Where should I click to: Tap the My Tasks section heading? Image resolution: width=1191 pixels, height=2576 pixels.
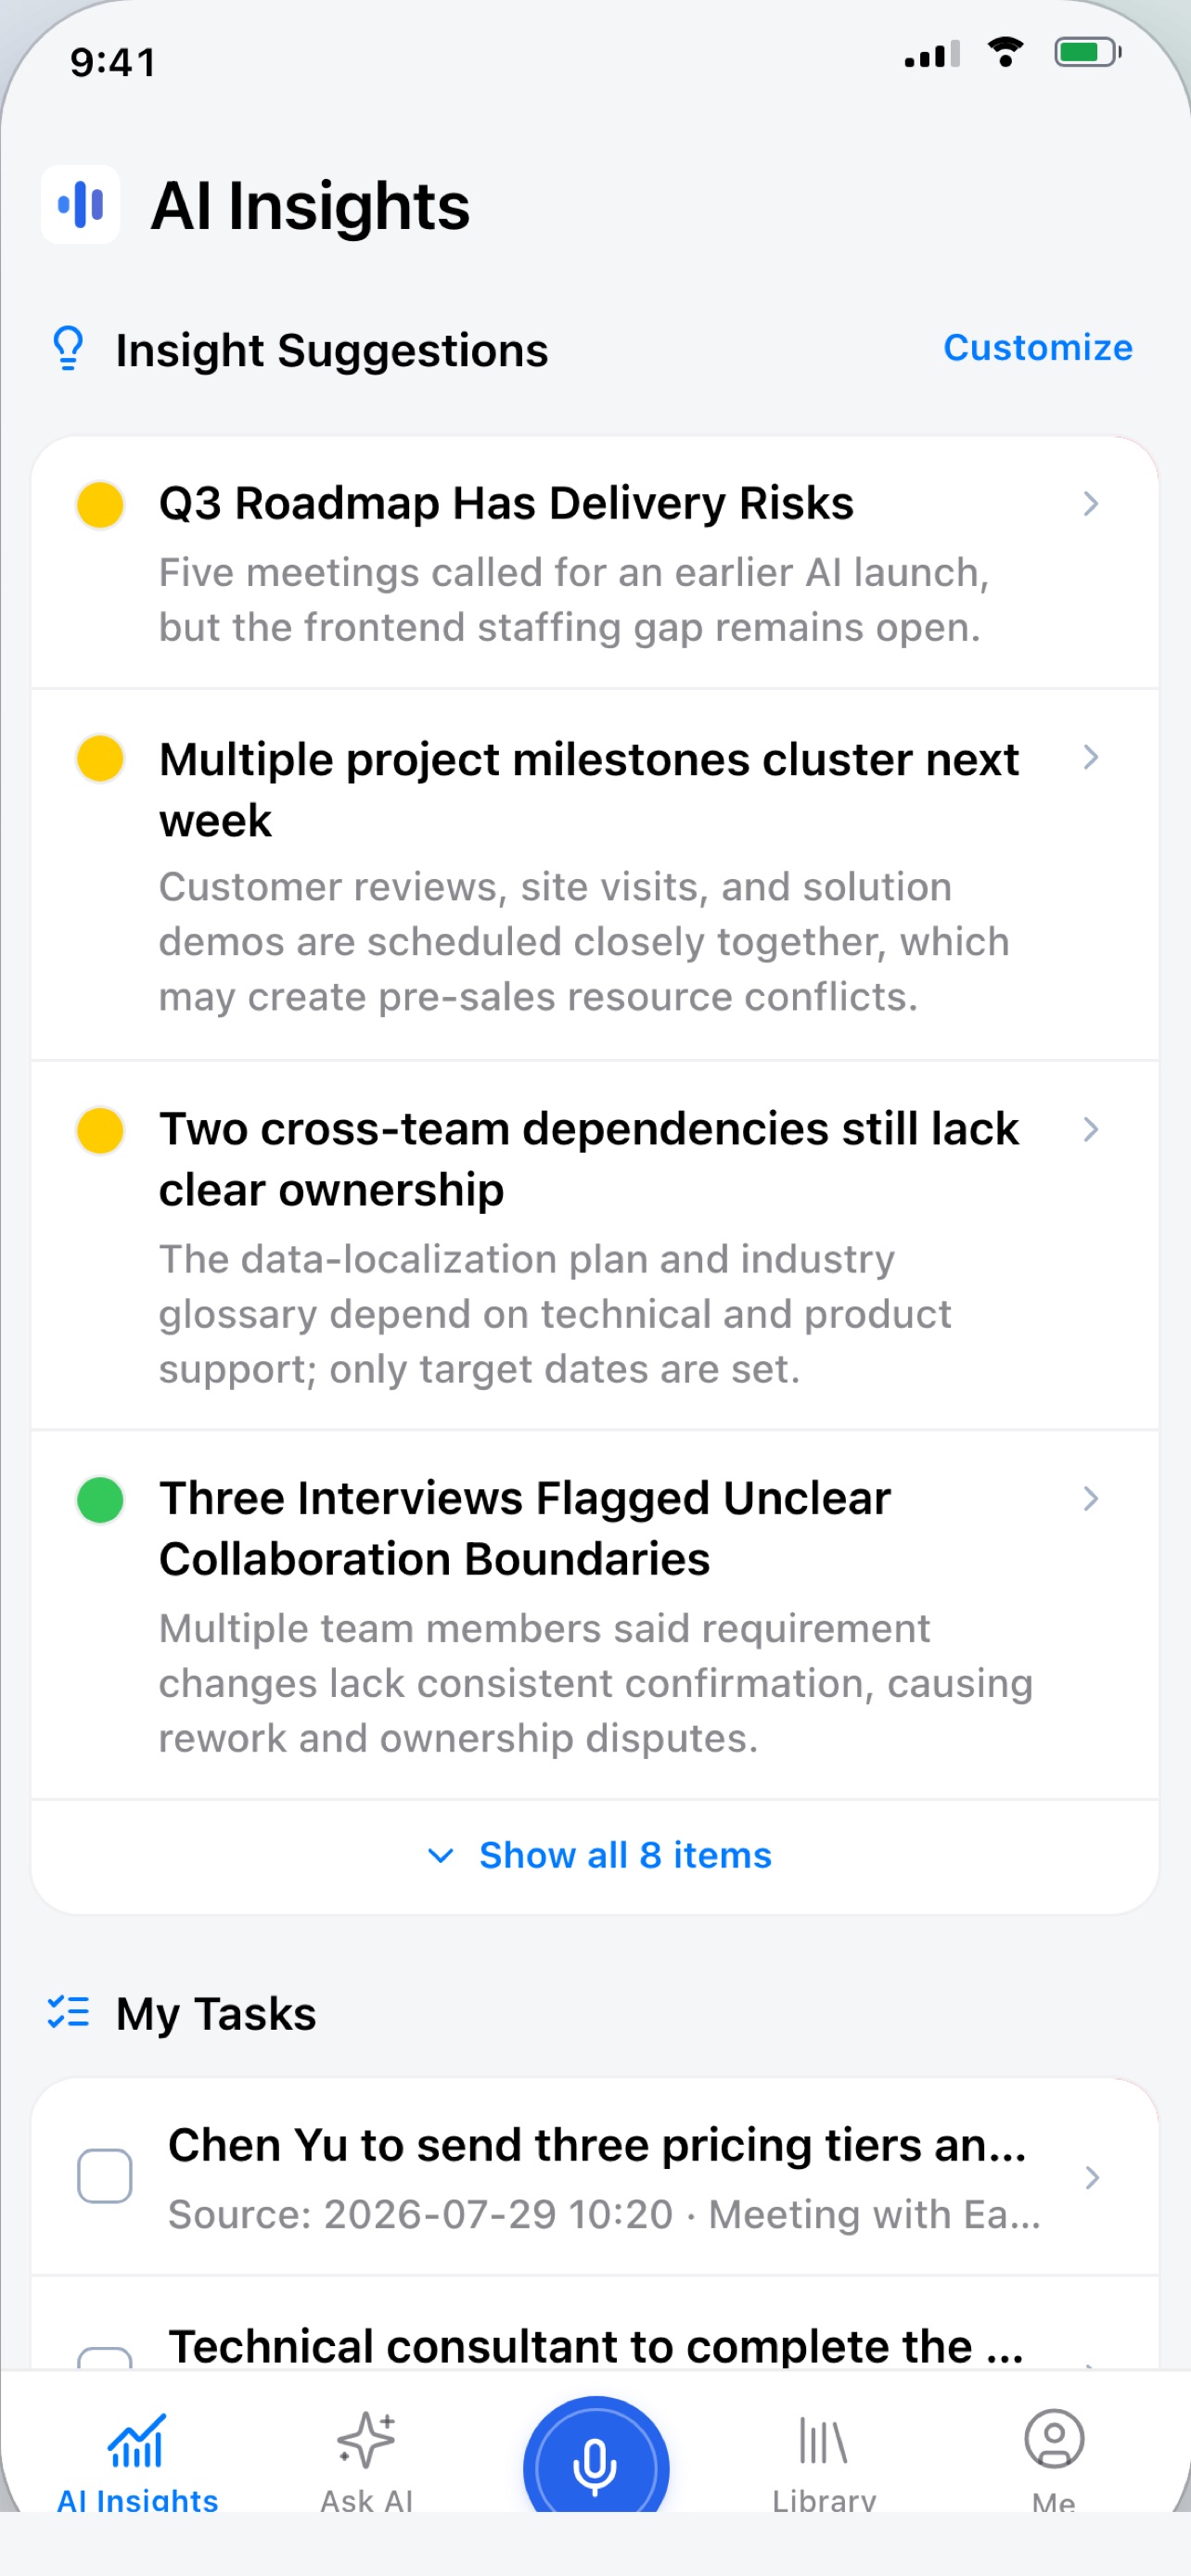[x=216, y=2013]
